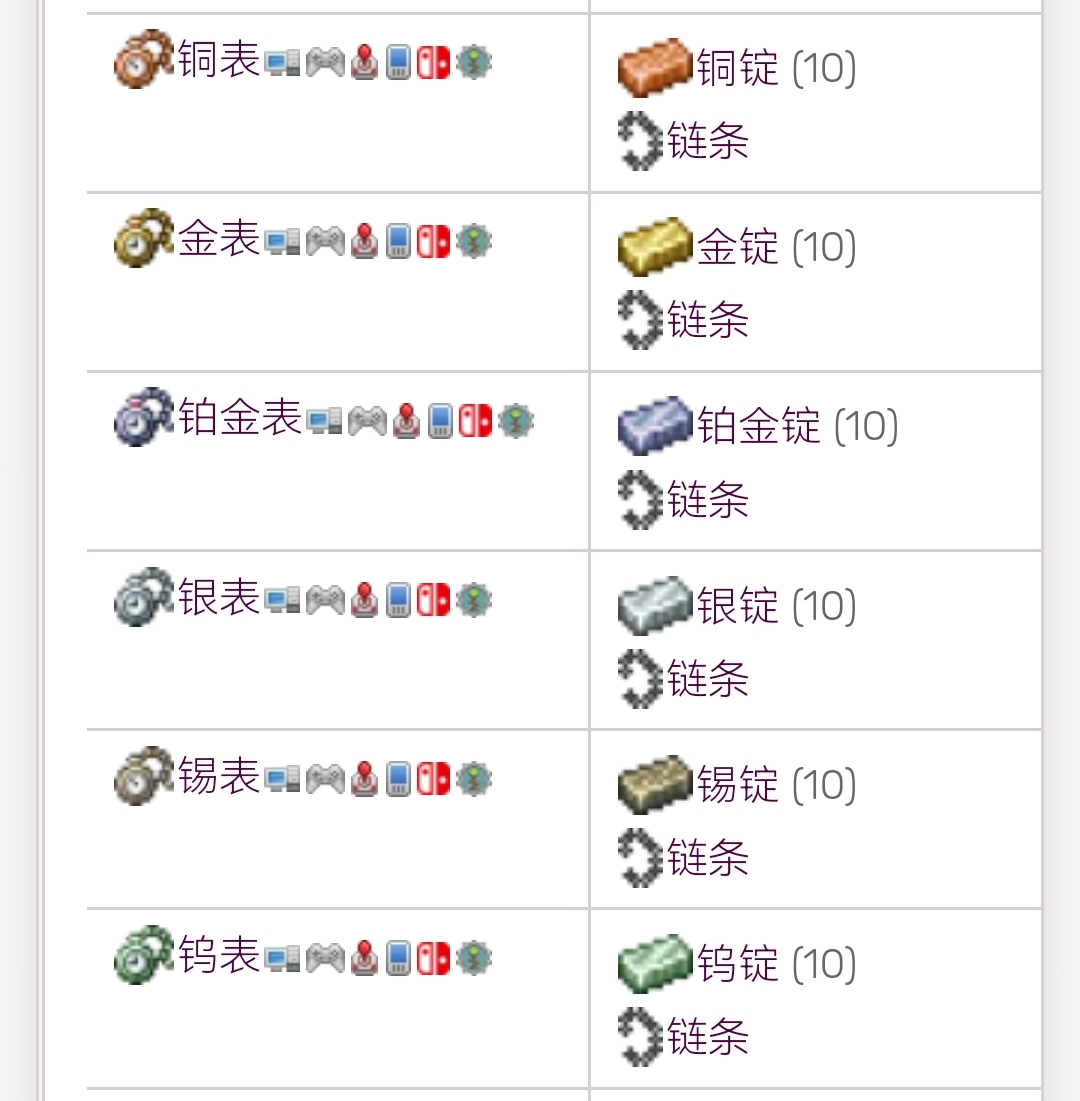Click the Tungsten Watch item icon
1080x1101 pixels.
click(144, 955)
